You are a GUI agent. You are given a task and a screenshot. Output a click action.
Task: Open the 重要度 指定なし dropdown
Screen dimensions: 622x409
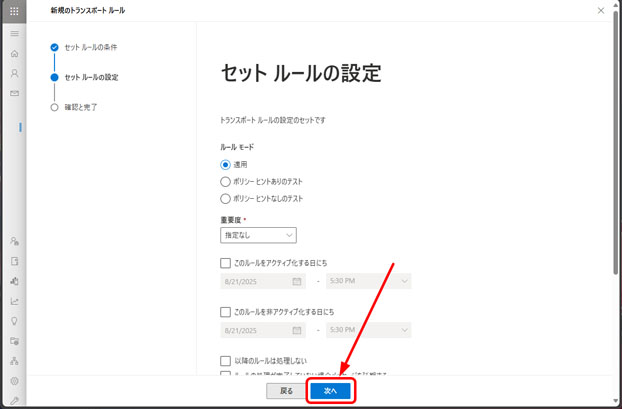258,235
